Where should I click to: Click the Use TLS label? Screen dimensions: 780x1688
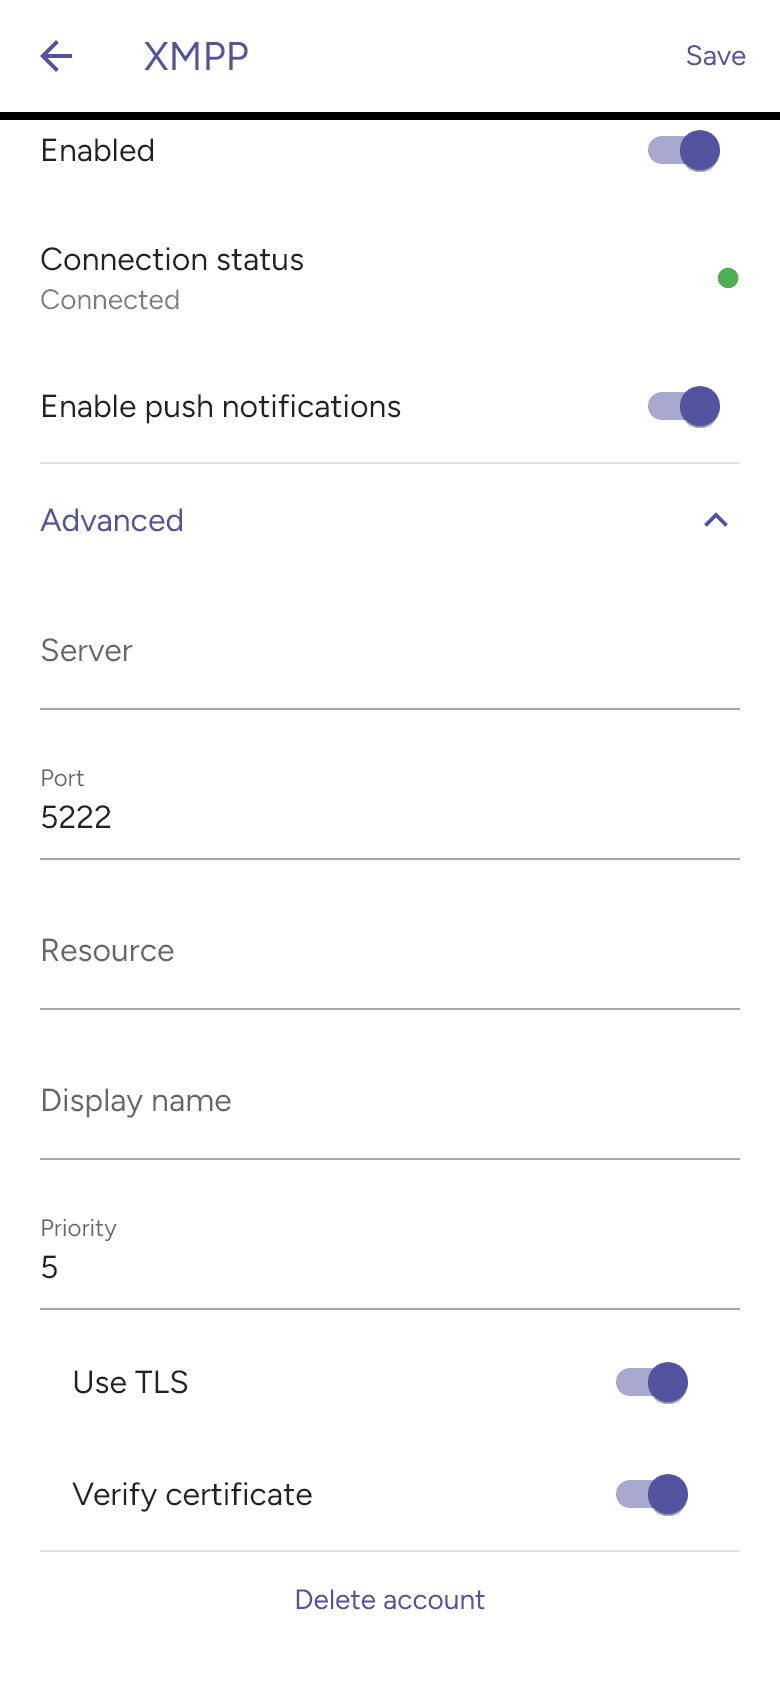131,1383
